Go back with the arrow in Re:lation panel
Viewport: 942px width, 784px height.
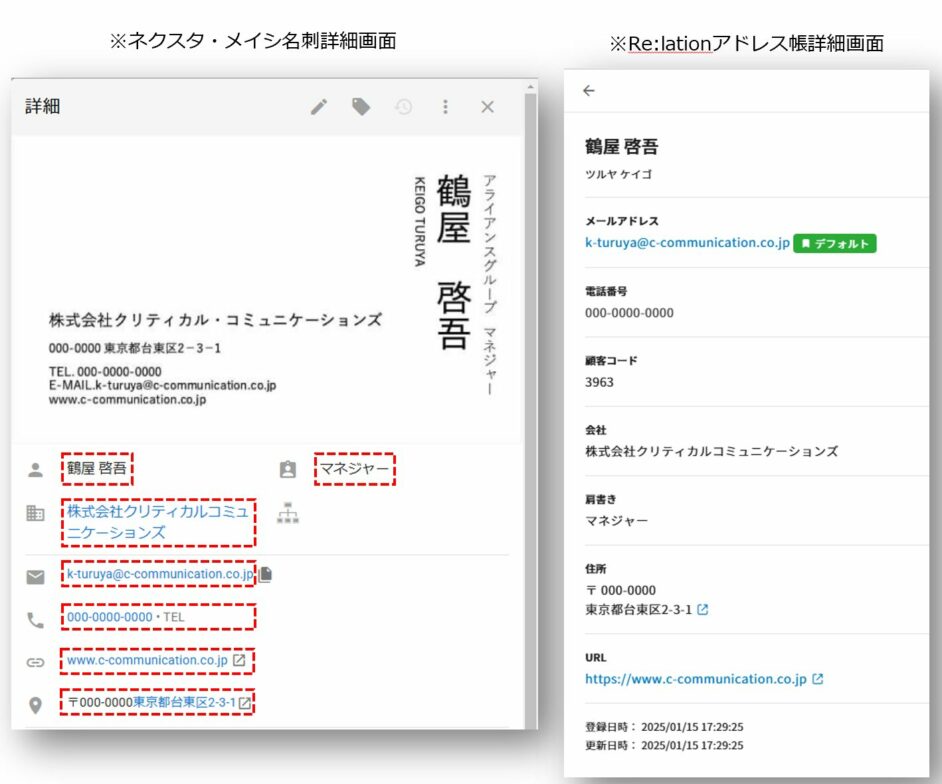(x=589, y=91)
